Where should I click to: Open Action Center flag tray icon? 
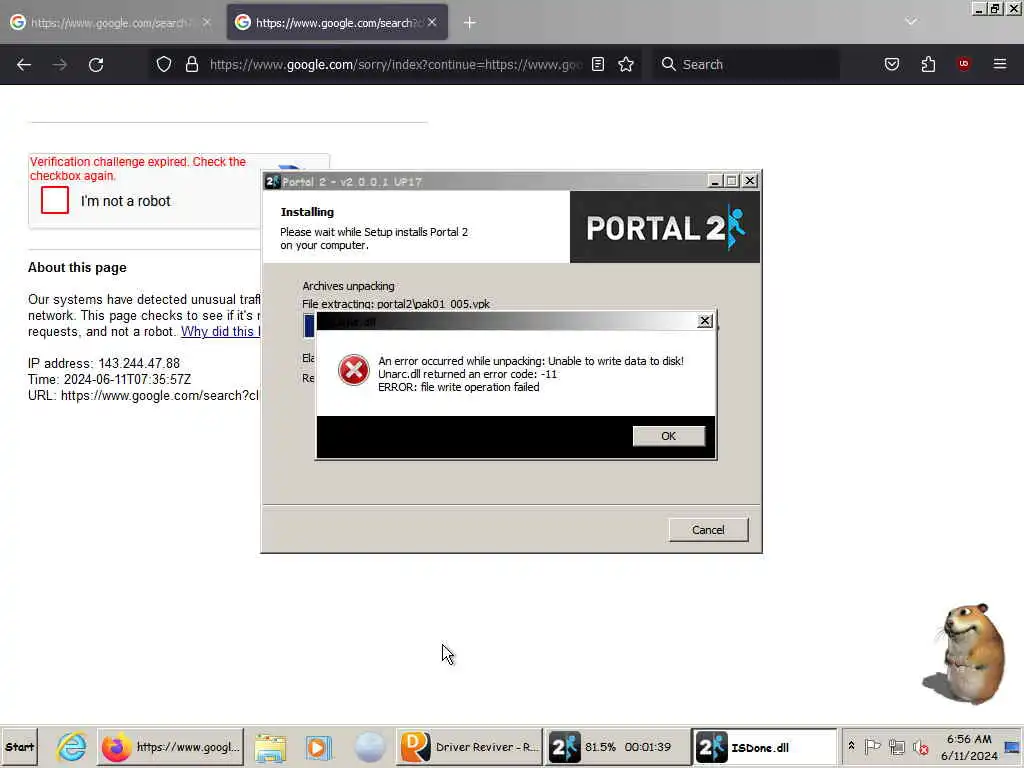[872, 746]
